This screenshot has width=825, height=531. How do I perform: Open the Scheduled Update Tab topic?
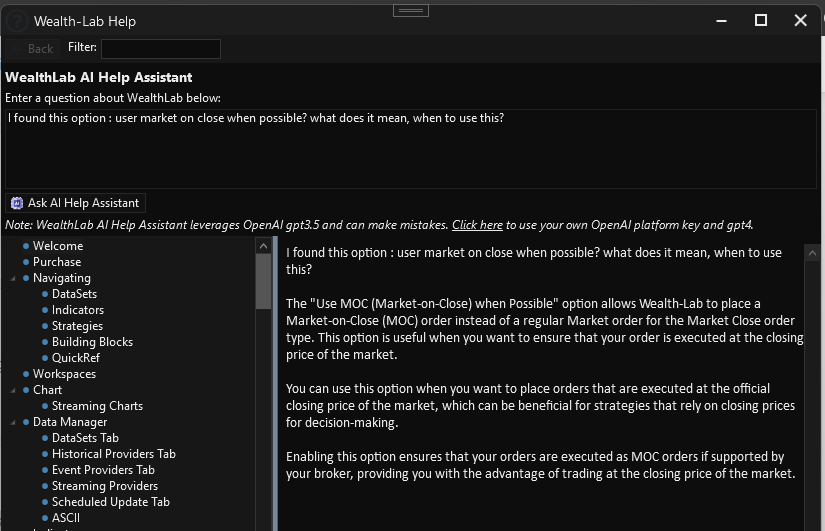[x=110, y=502]
